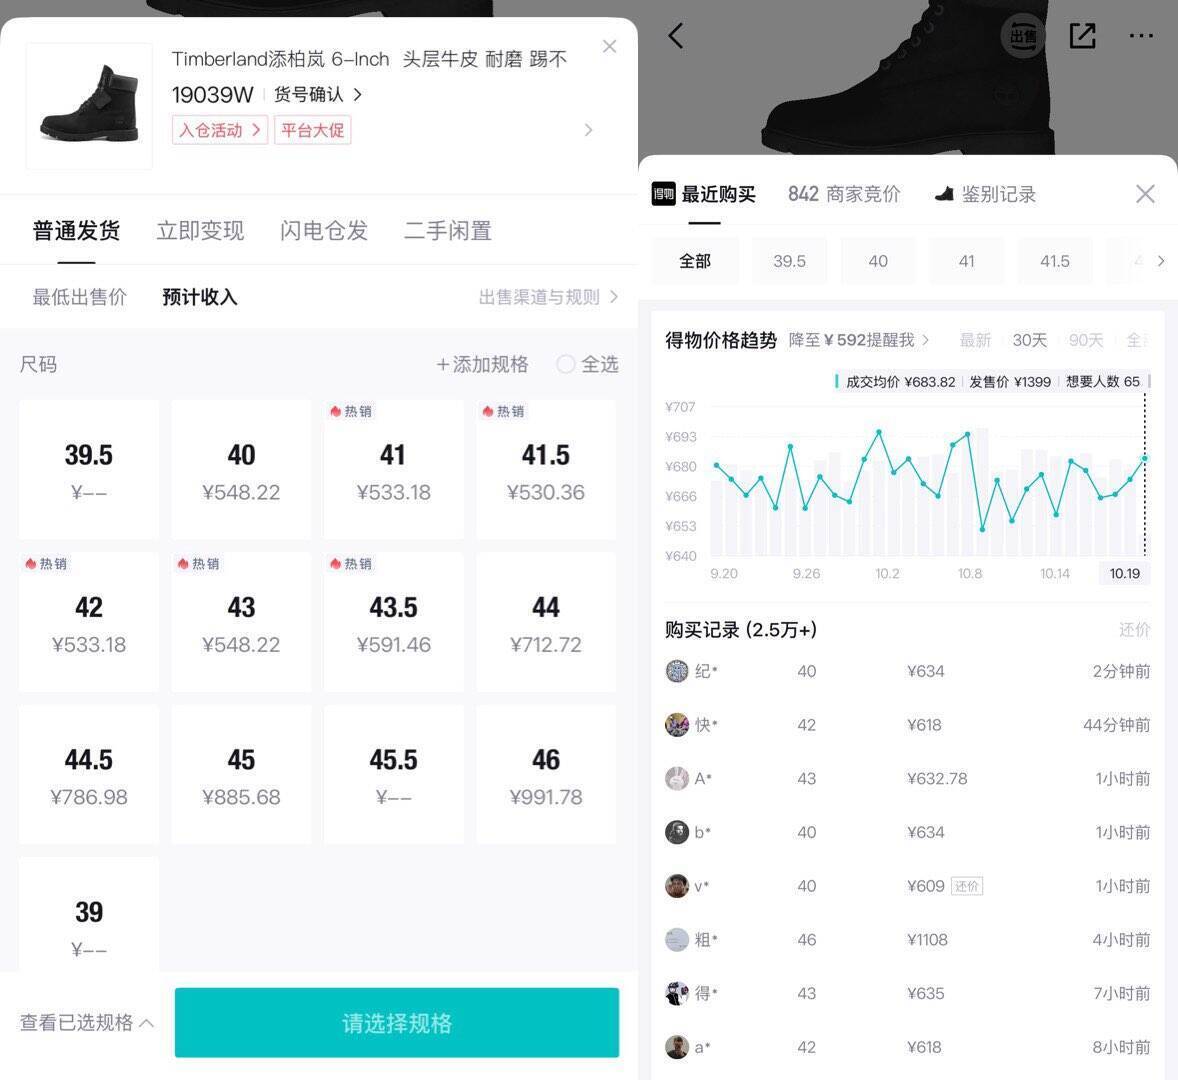1178x1080 pixels.
Task: Open the three-dot more menu
Action: point(1140,35)
